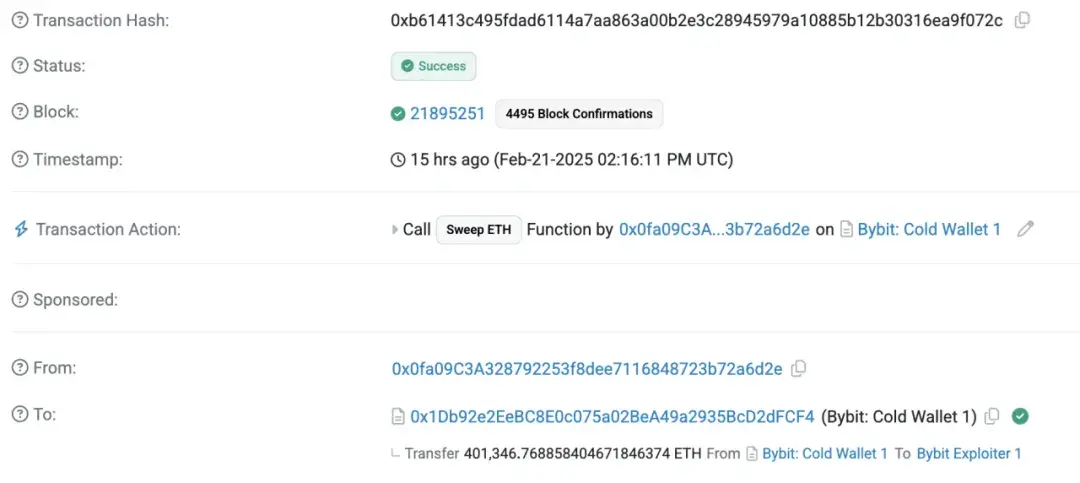
Task: Click the From help question icon
Action: (20, 368)
